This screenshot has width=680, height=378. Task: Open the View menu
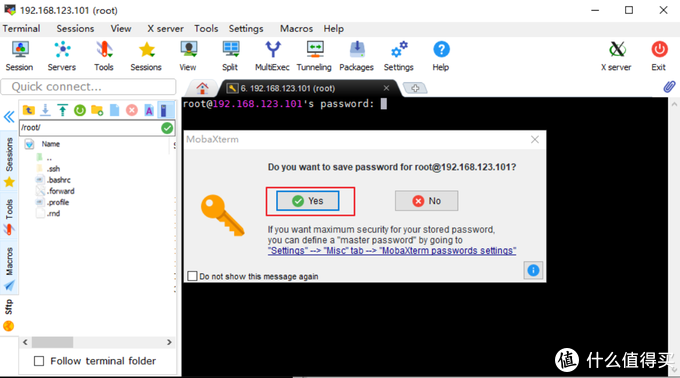(x=121, y=29)
